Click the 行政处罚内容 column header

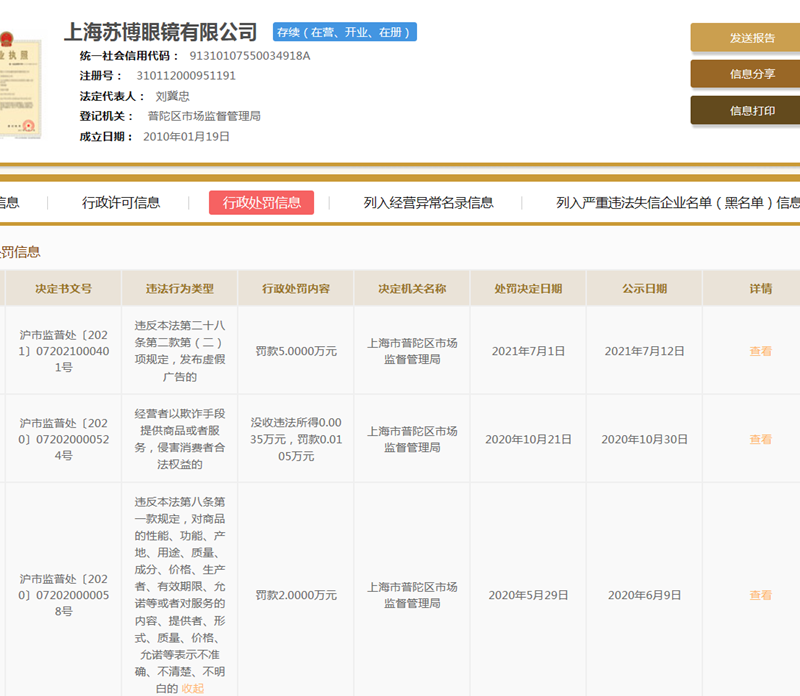296,289
